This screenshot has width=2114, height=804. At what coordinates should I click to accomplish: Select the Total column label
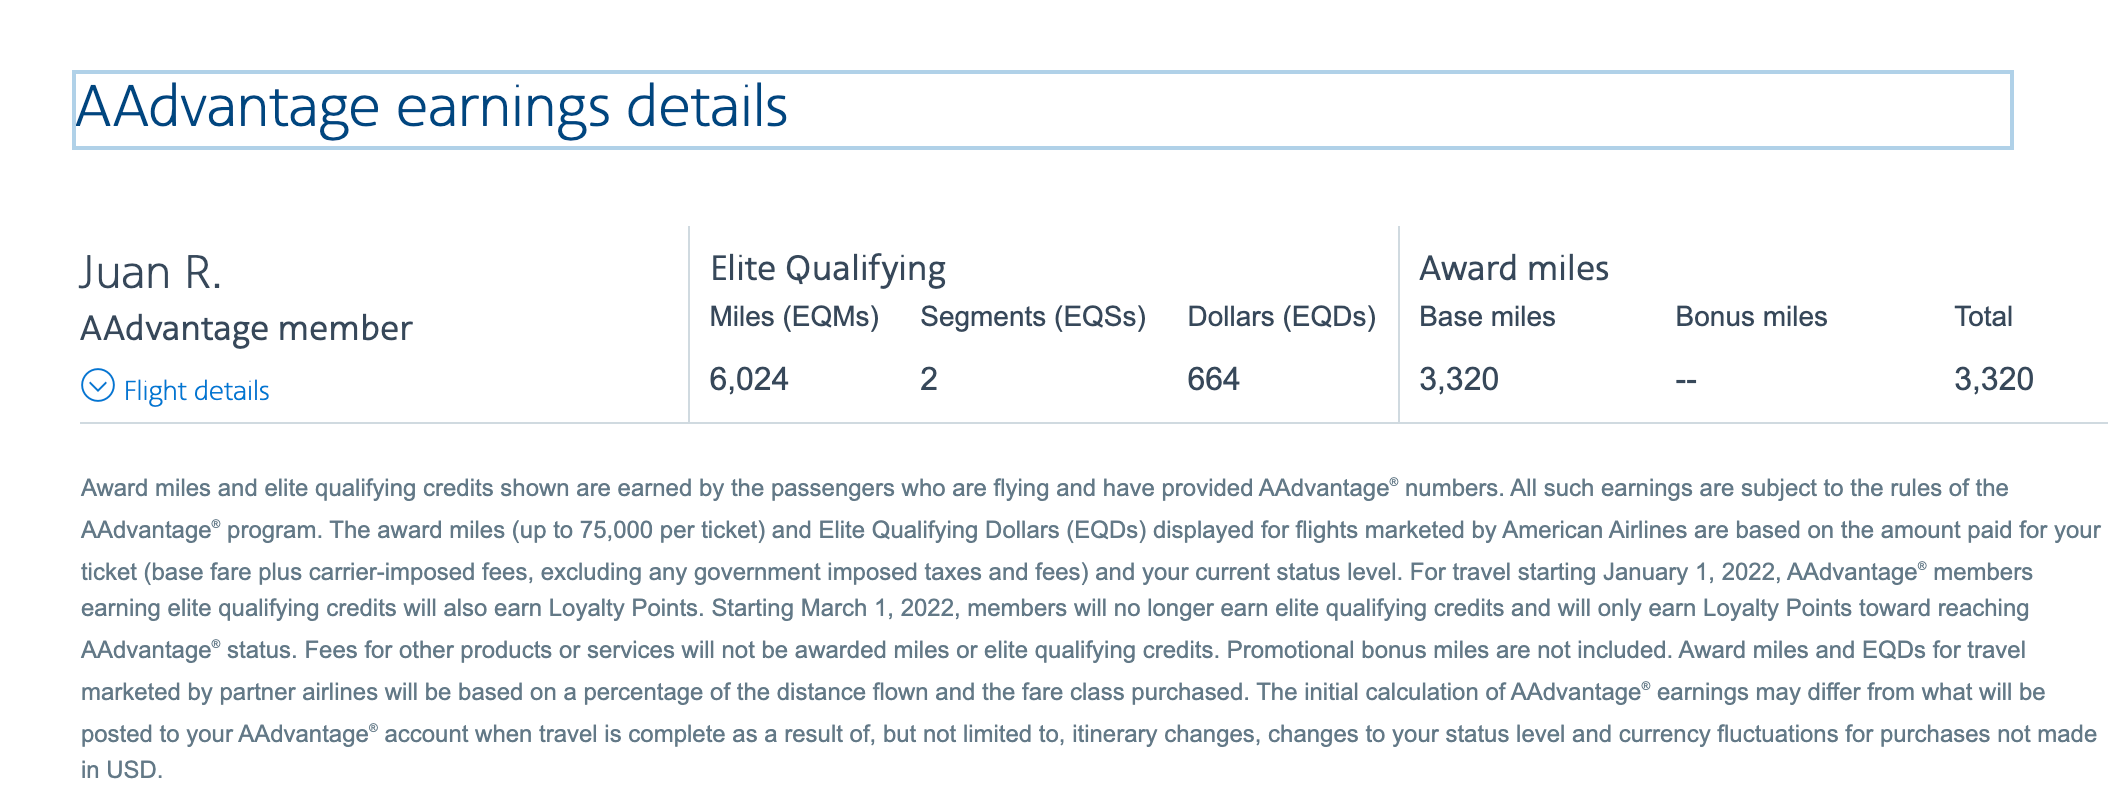tap(1982, 317)
